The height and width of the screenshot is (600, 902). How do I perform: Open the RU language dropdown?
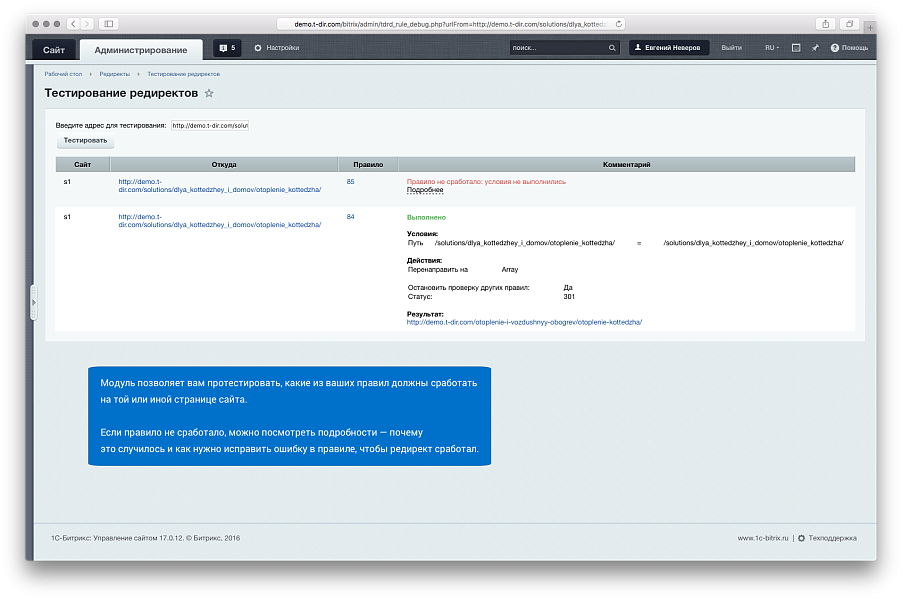(x=772, y=48)
